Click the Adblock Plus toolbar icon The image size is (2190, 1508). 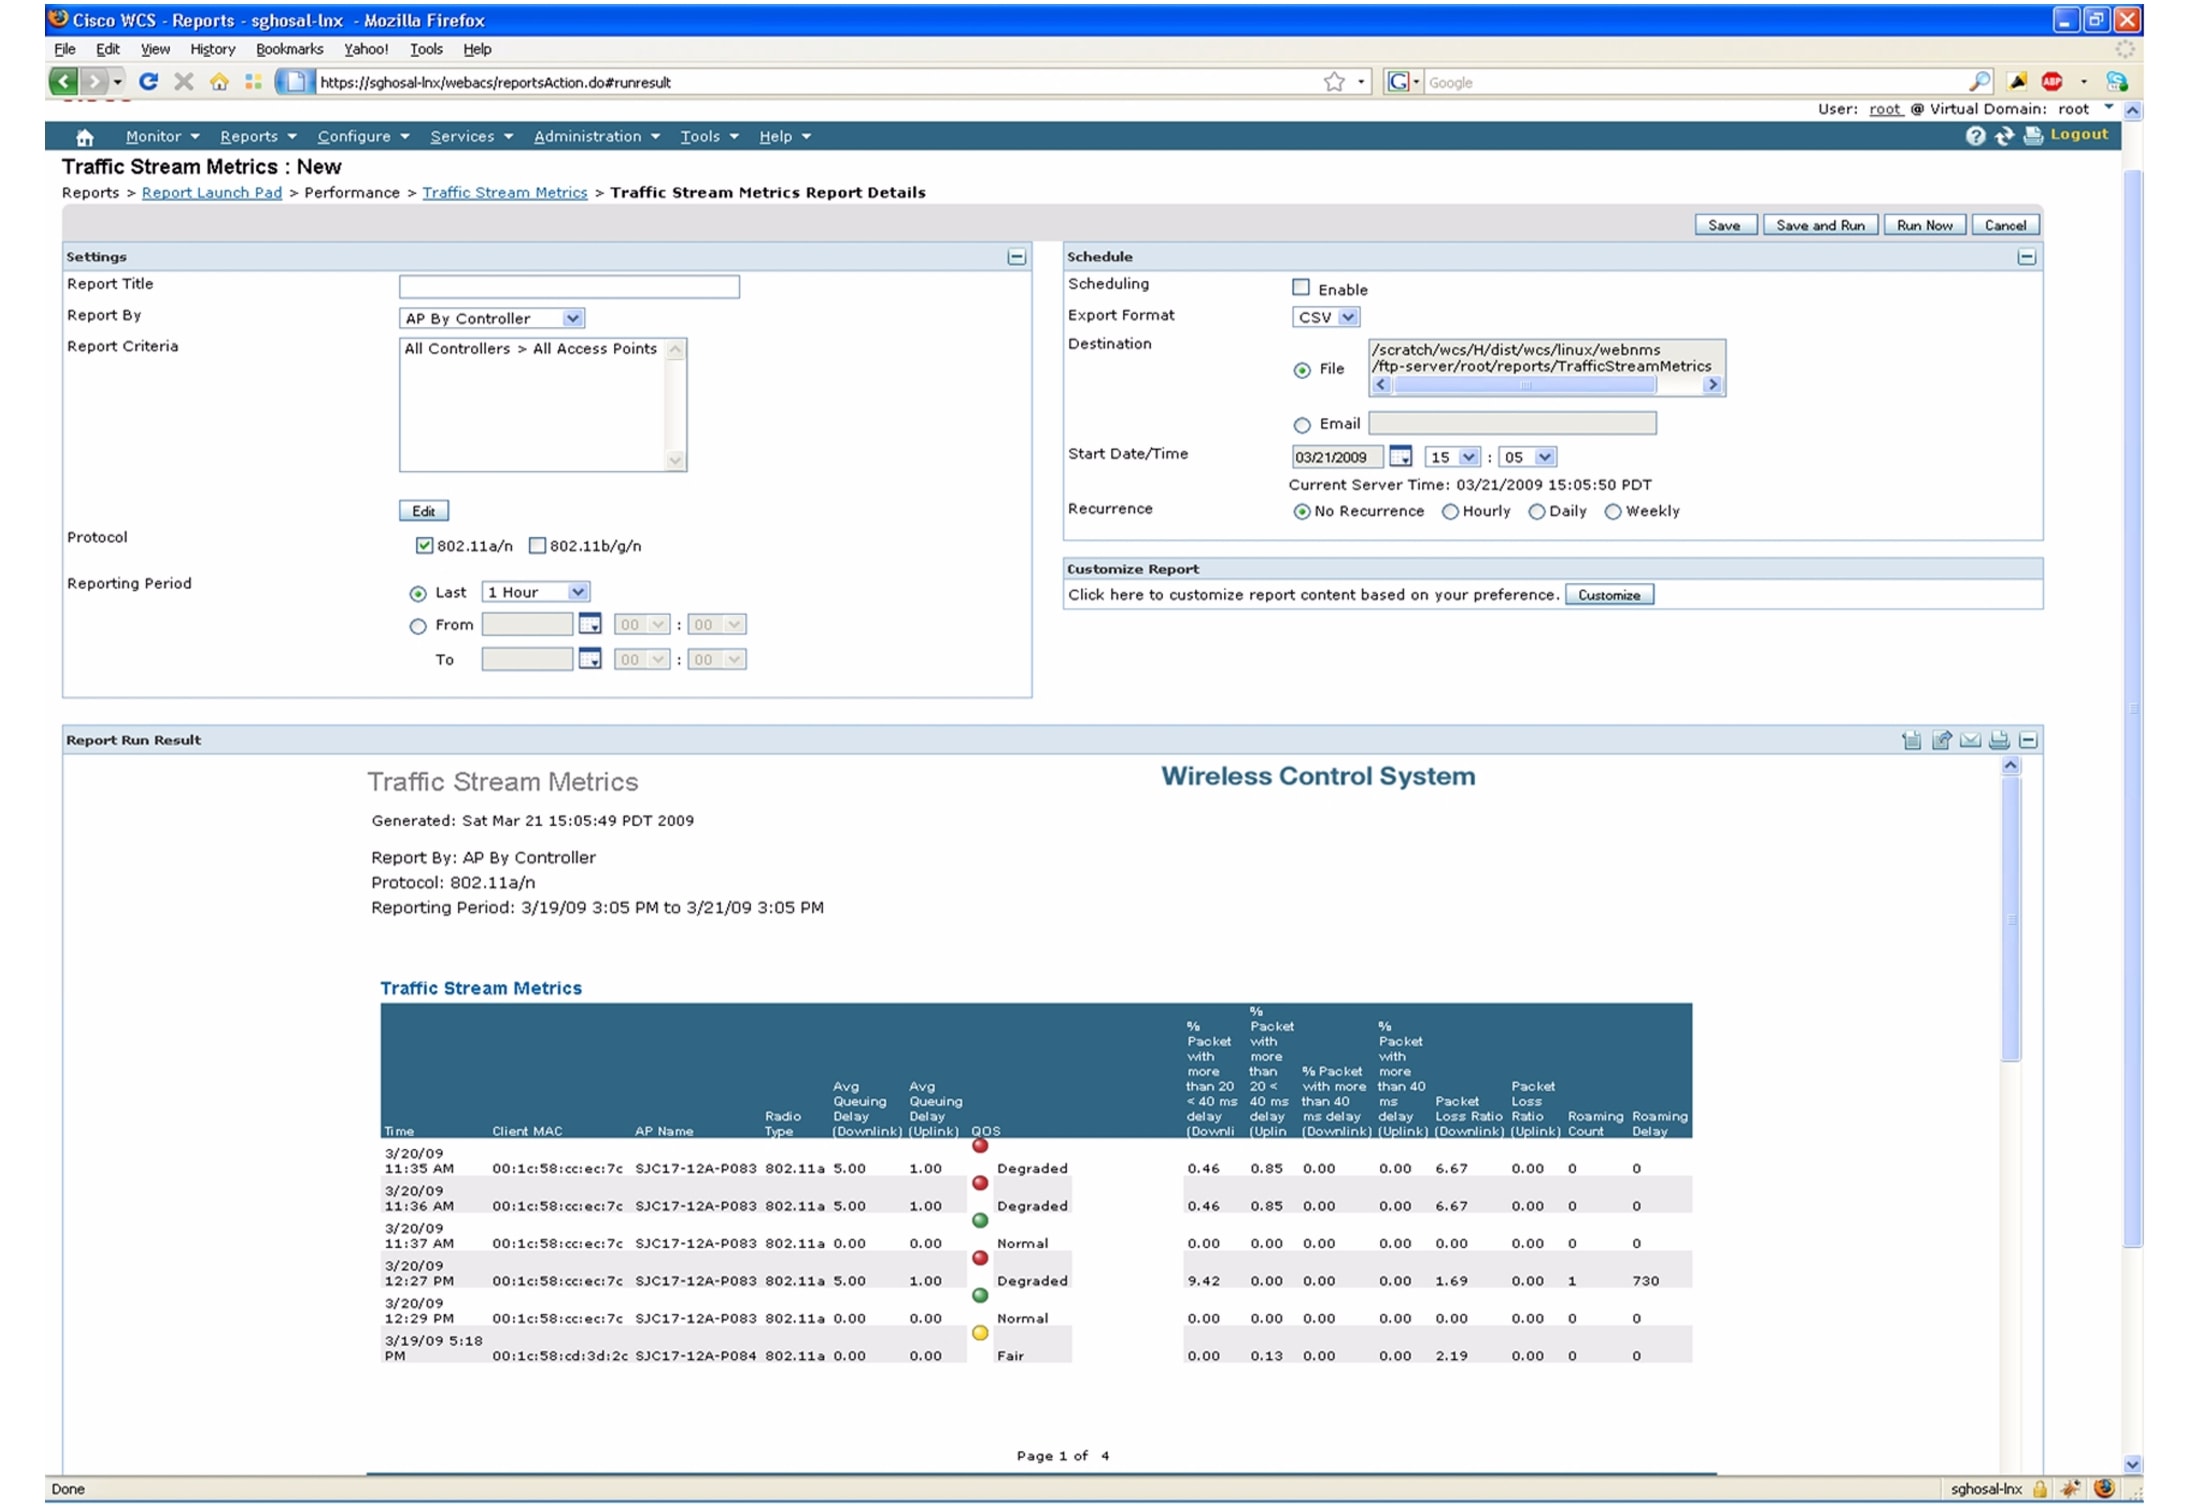[x=2051, y=82]
